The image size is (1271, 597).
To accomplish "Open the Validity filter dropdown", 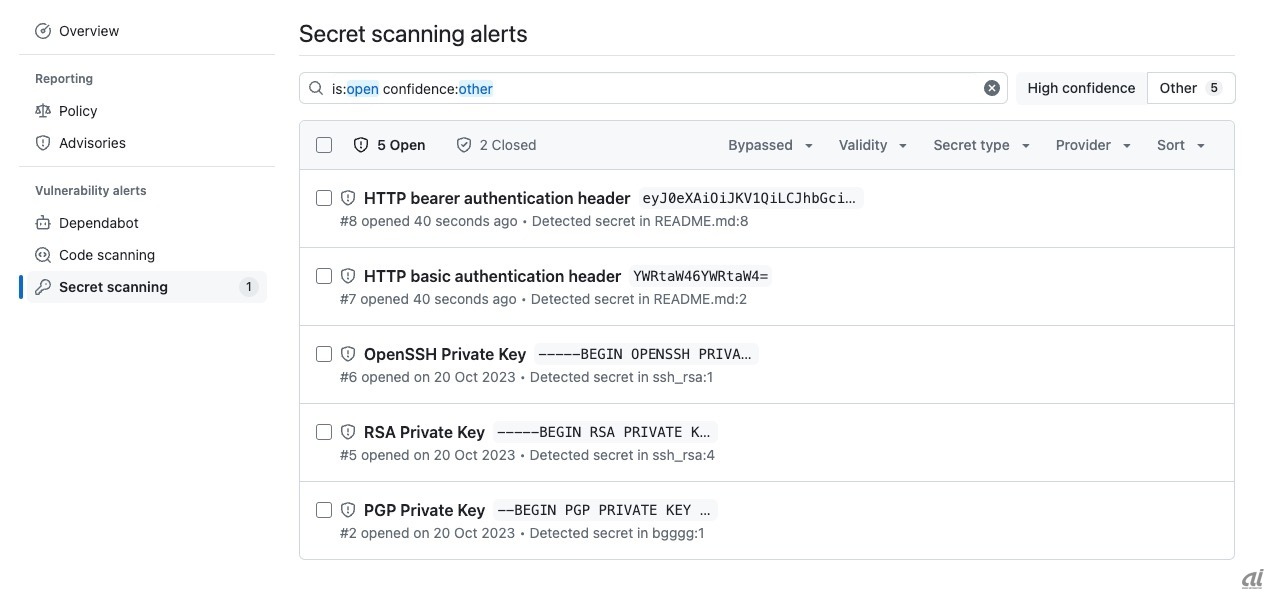I will point(872,145).
